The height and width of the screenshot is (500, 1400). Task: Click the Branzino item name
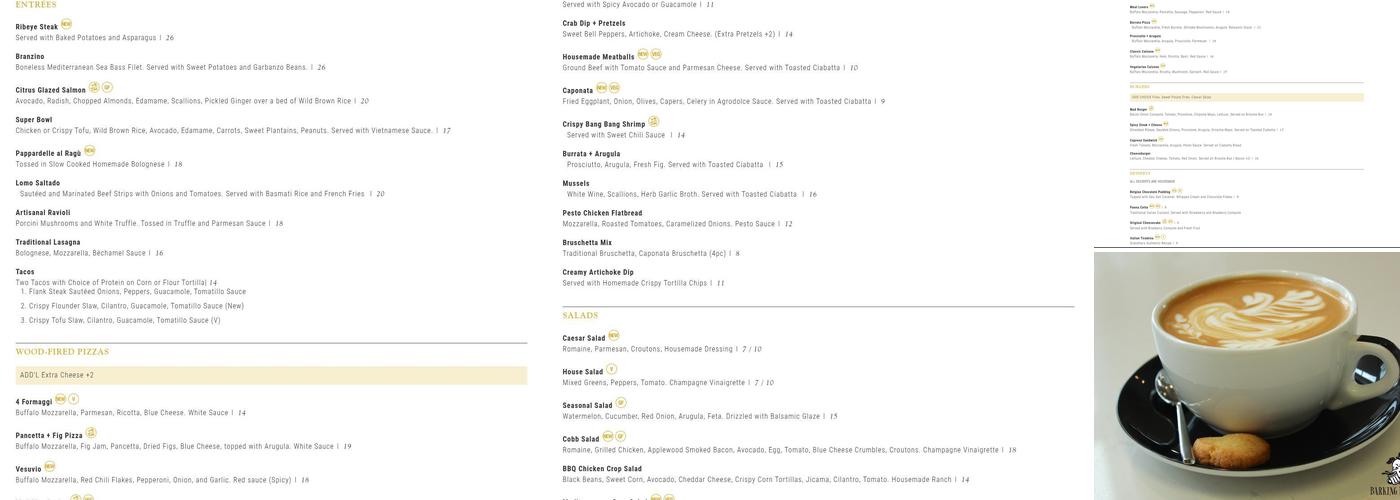[x=30, y=57]
